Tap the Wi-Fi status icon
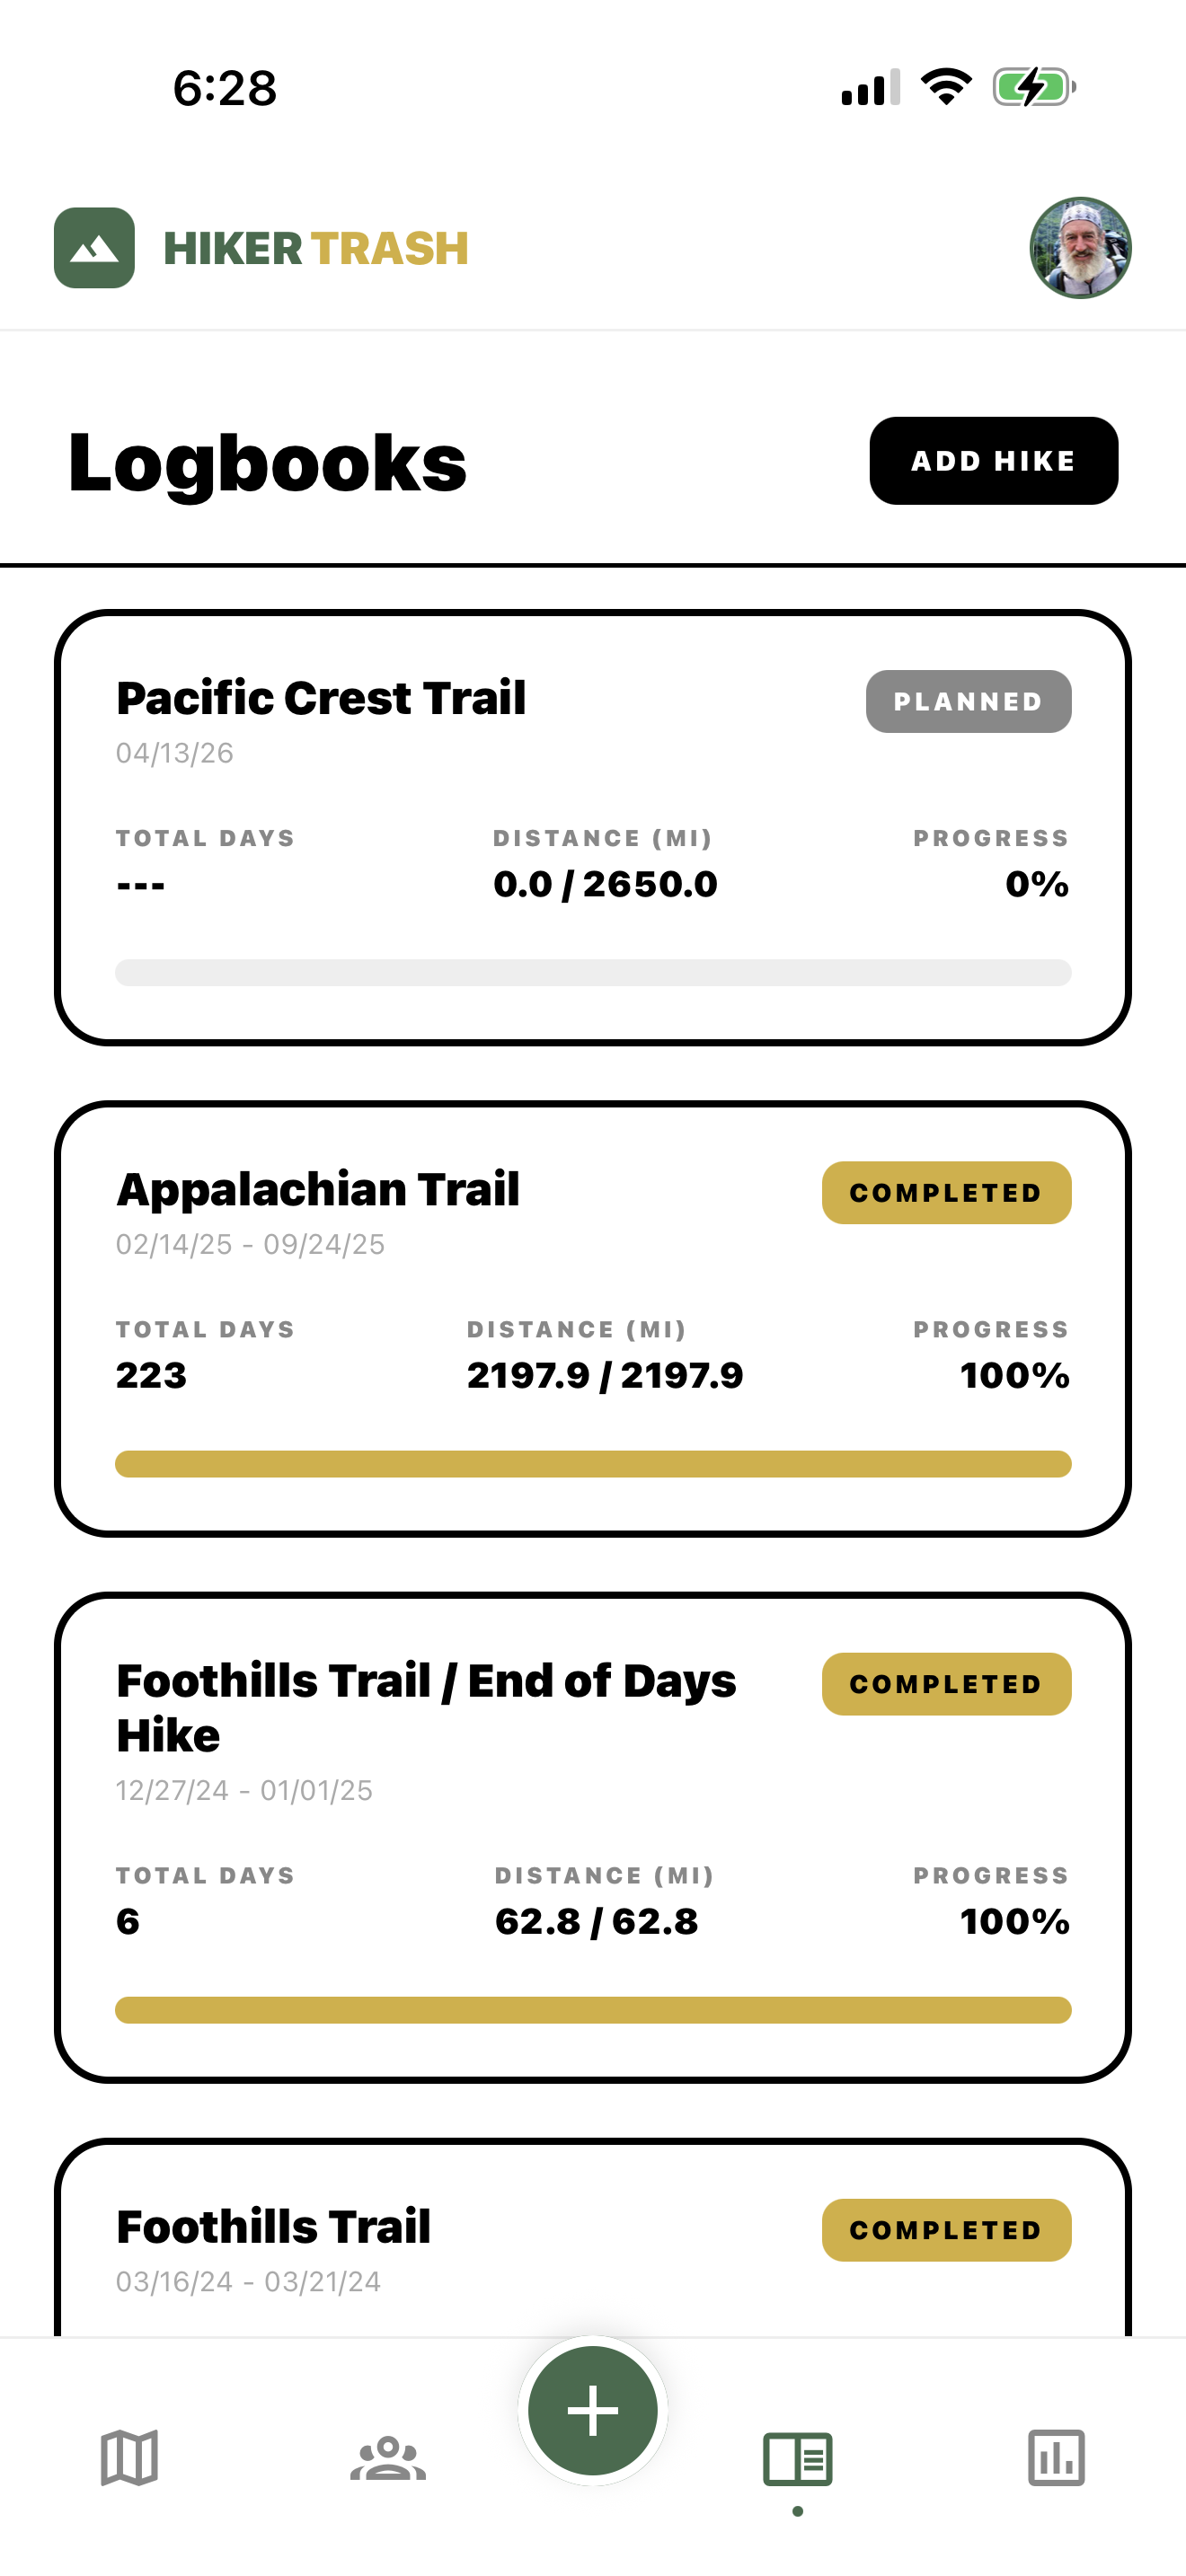The height and width of the screenshot is (2576, 1186). point(946,87)
